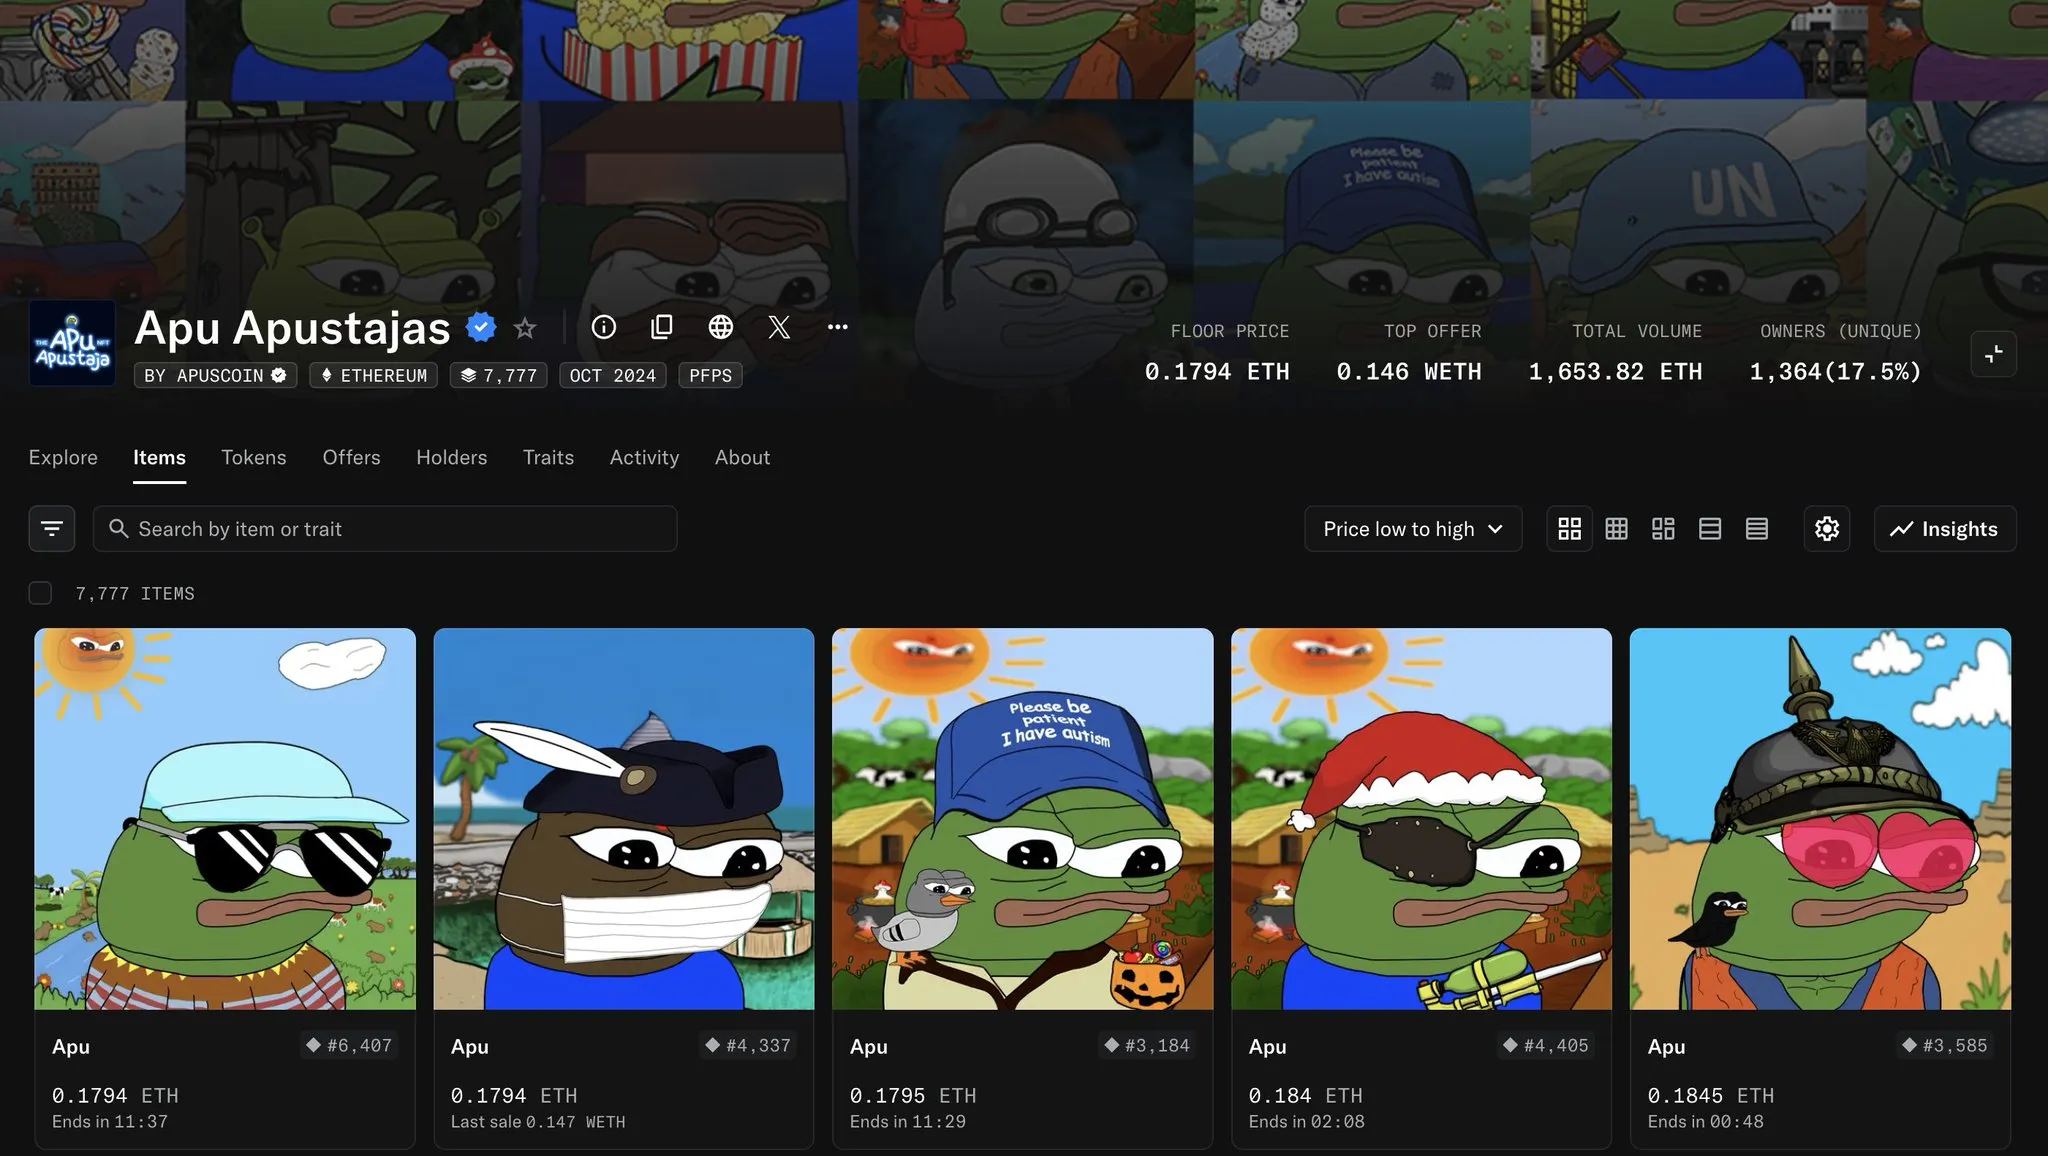Switch to dense table view
Image resolution: width=2048 pixels, height=1156 pixels.
pyautogui.click(x=1757, y=529)
